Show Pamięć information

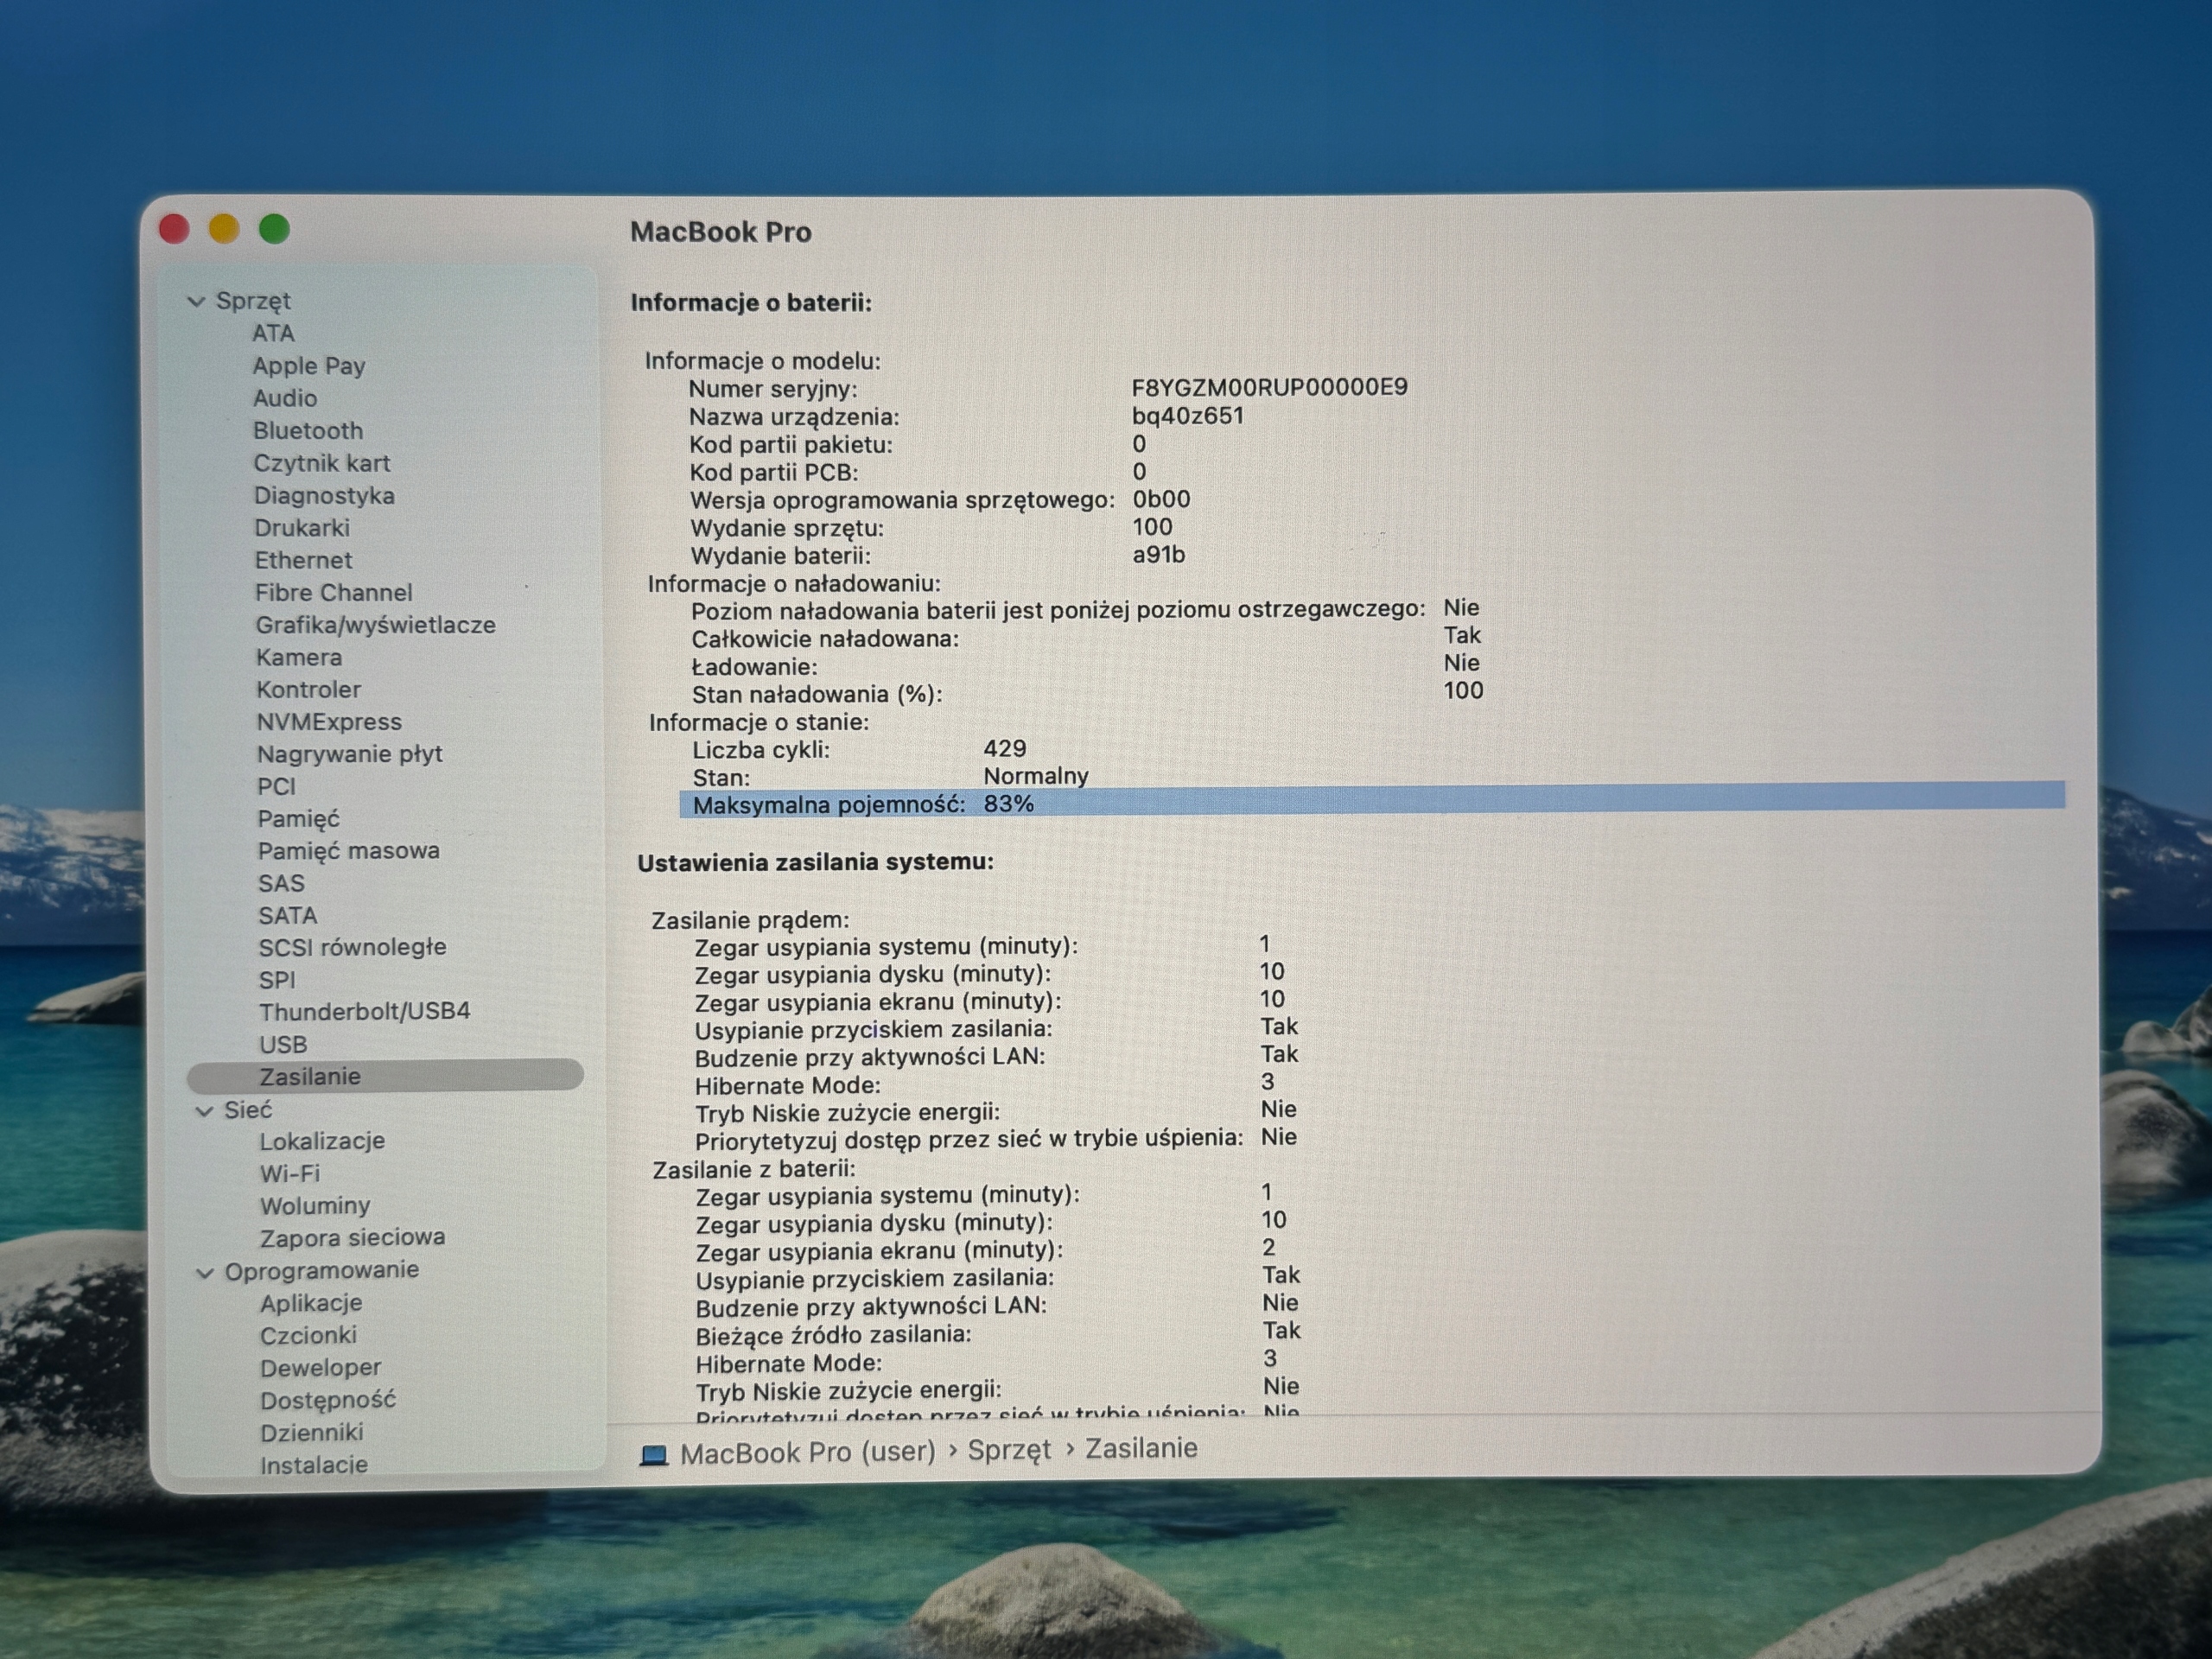click(x=299, y=819)
